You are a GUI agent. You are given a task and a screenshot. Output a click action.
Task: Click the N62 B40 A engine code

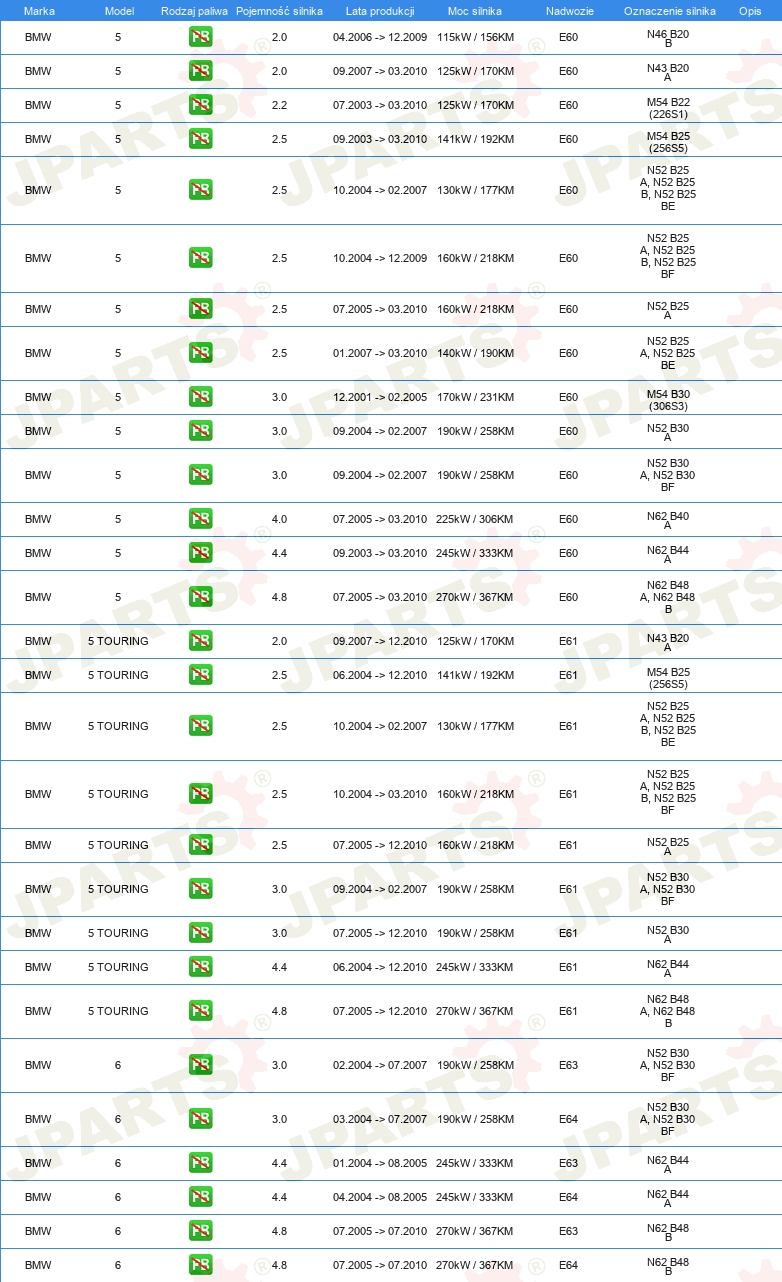(x=668, y=522)
